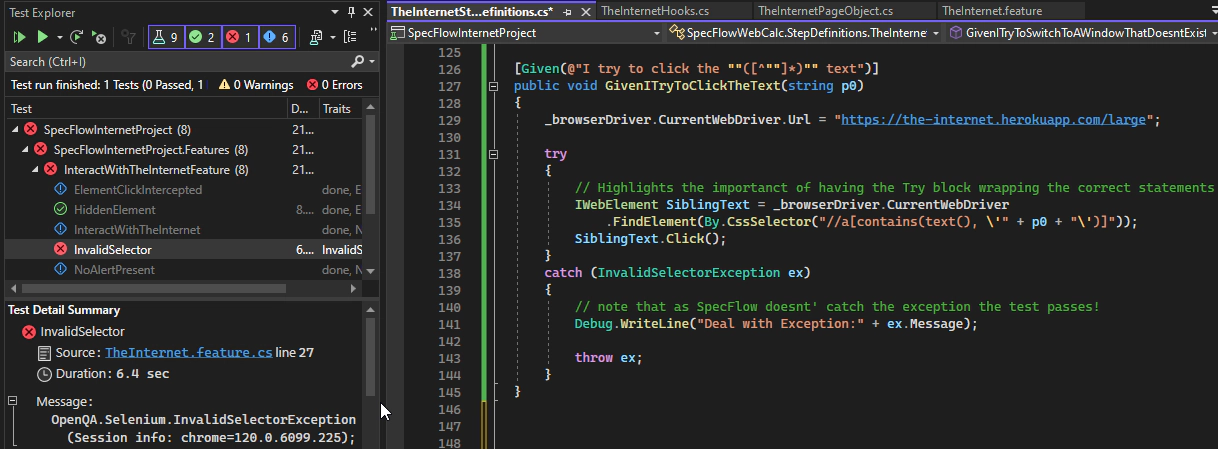Click Run All Tests In View icon
The width and height of the screenshot is (1218, 449).
click(x=19, y=37)
